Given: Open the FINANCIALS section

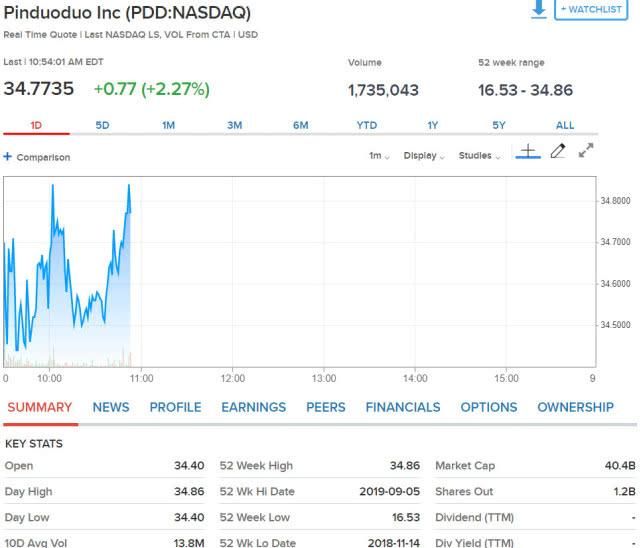Looking at the screenshot, I should coord(402,407).
